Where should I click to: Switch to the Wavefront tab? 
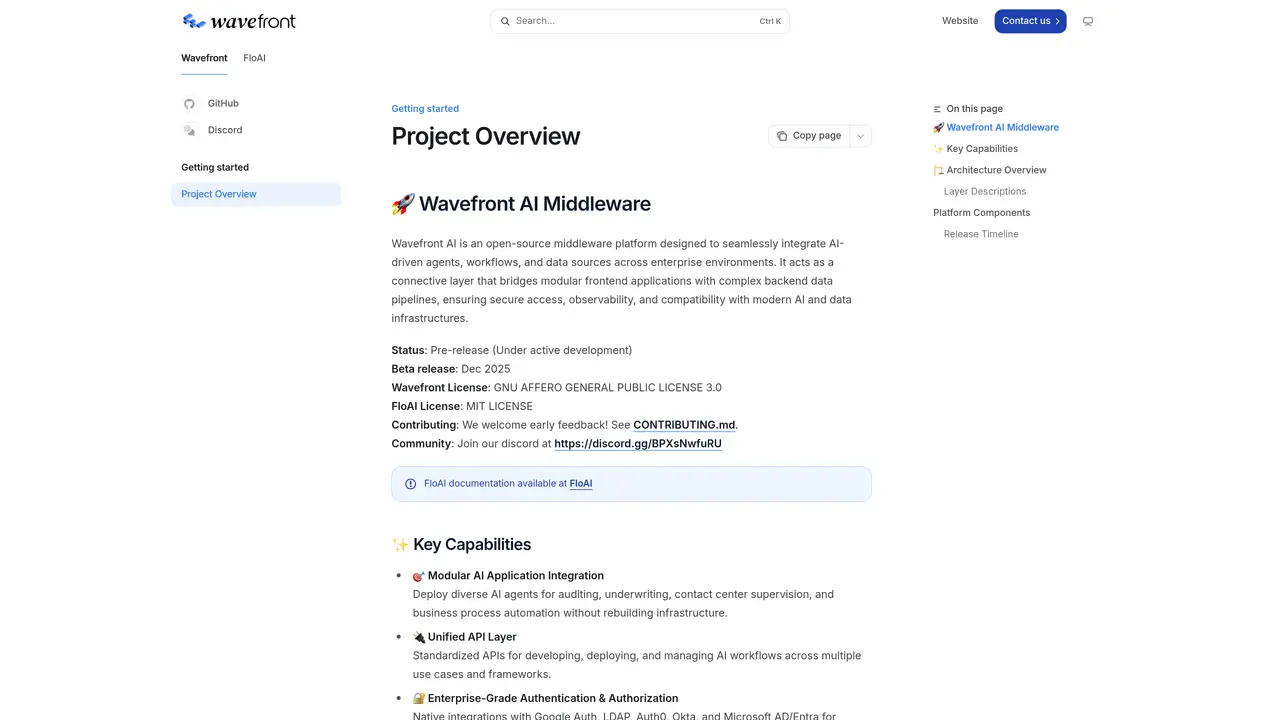(204, 58)
